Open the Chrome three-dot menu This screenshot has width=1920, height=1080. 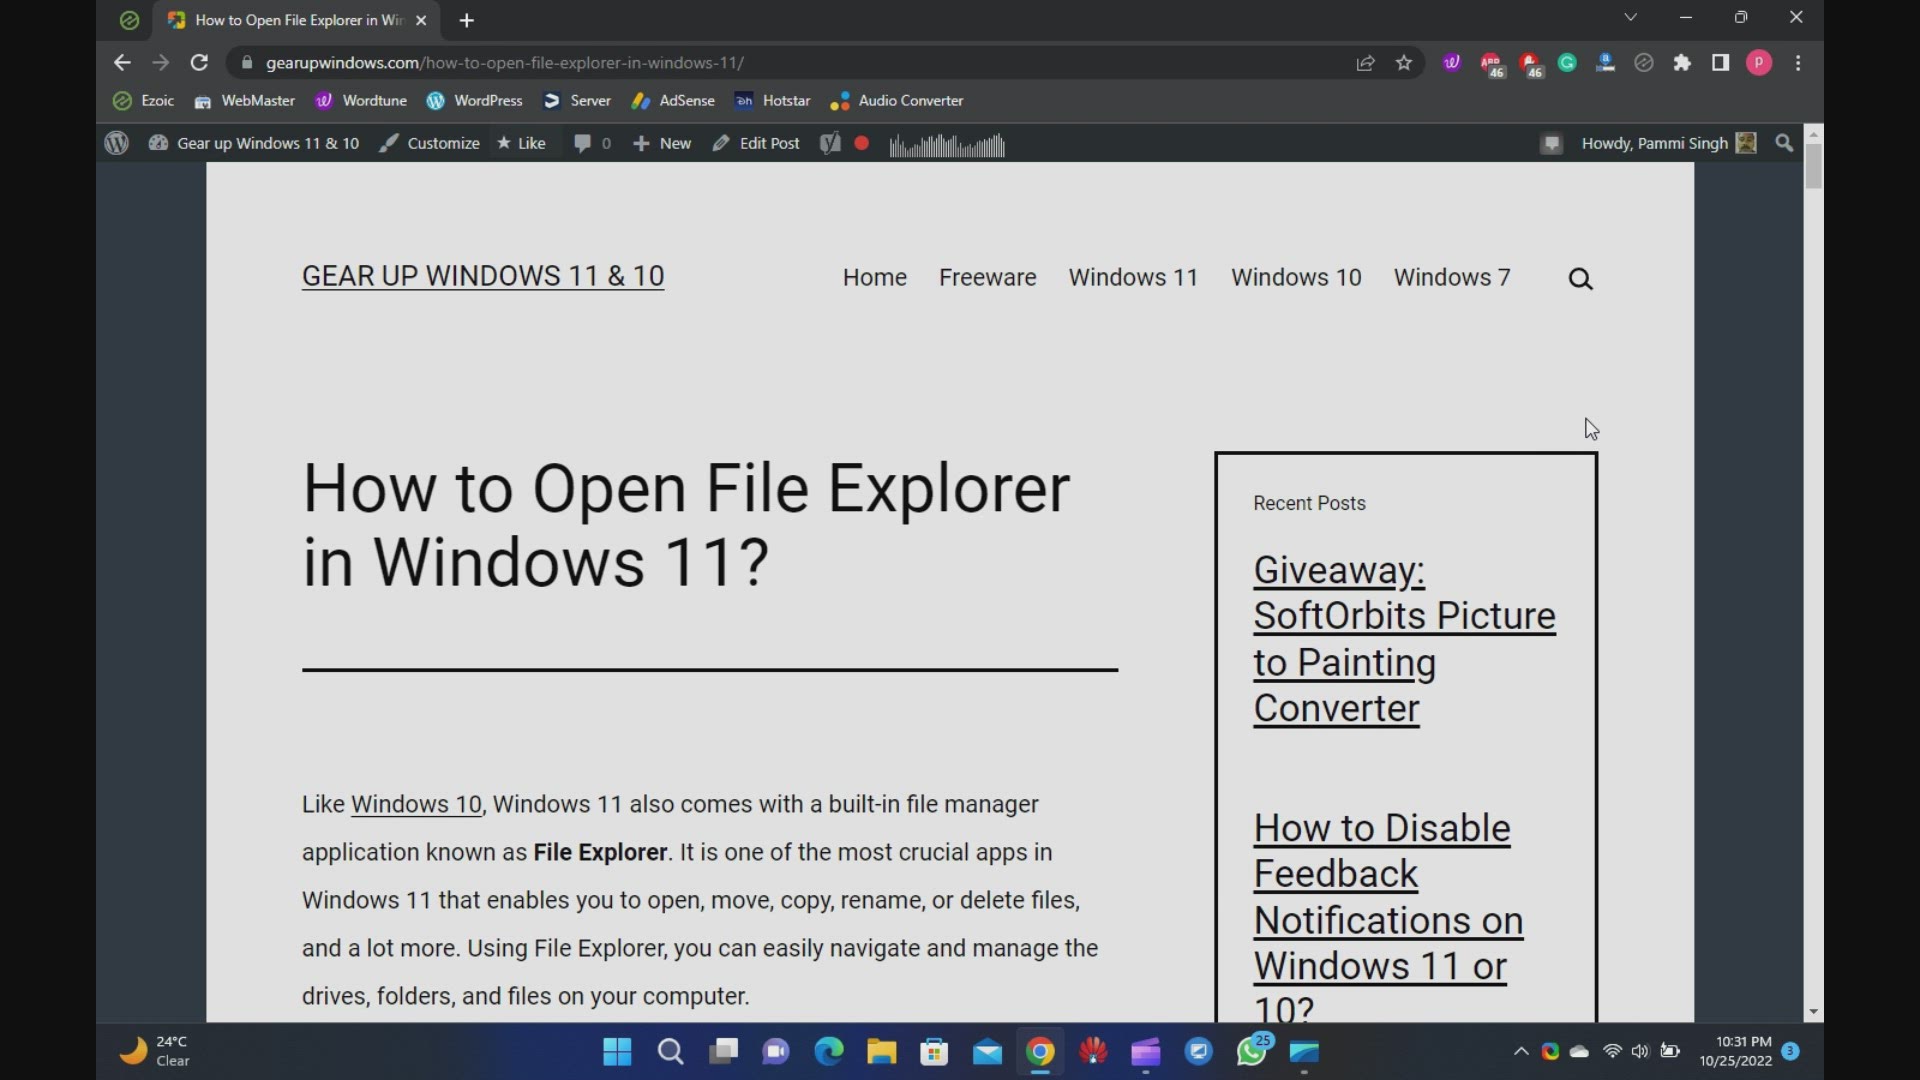pyautogui.click(x=1798, y=63)
